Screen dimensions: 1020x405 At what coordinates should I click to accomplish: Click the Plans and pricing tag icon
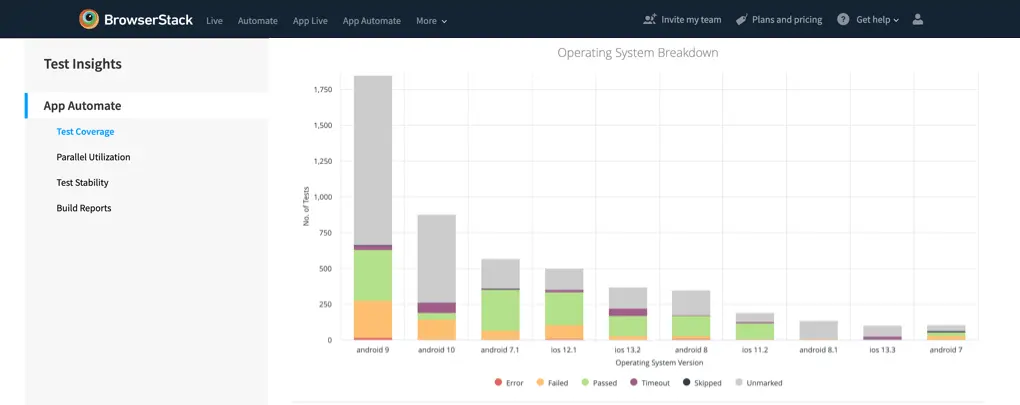click(x=742, y=20)
